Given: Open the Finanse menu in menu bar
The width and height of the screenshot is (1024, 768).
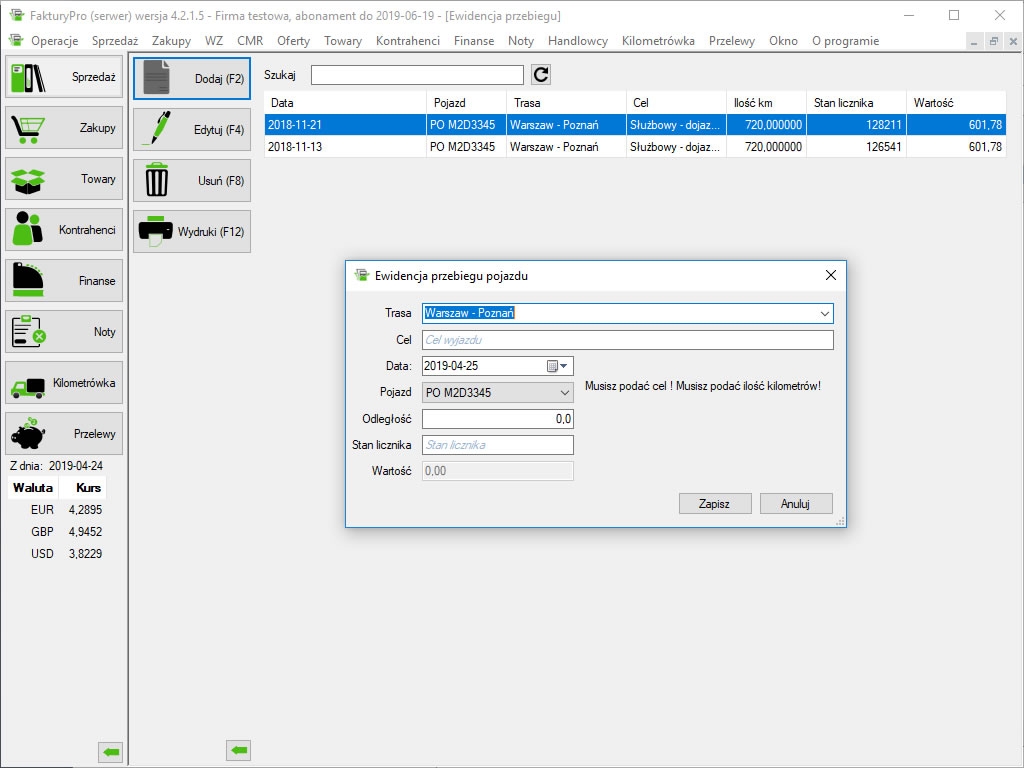Looking at the screenshot, I should [x=473, y=41].
